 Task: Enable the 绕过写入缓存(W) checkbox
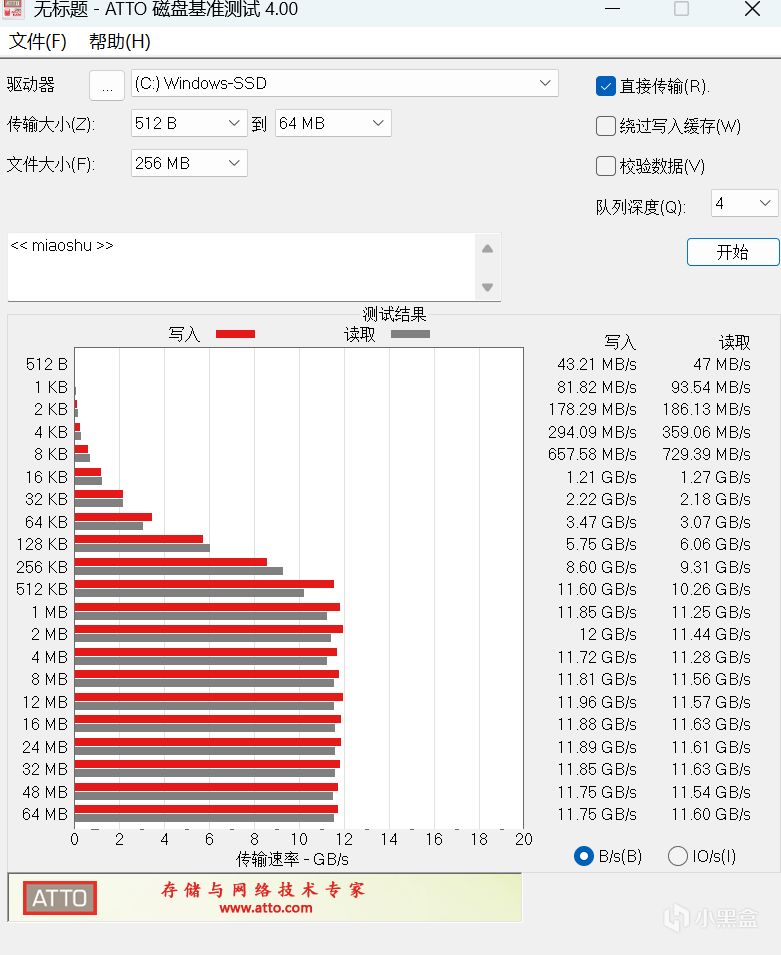click(606, 126)
